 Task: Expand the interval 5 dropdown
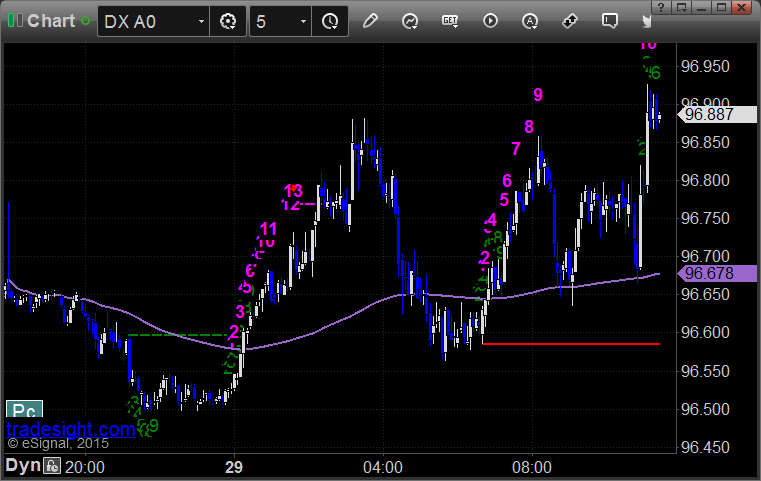303,22
